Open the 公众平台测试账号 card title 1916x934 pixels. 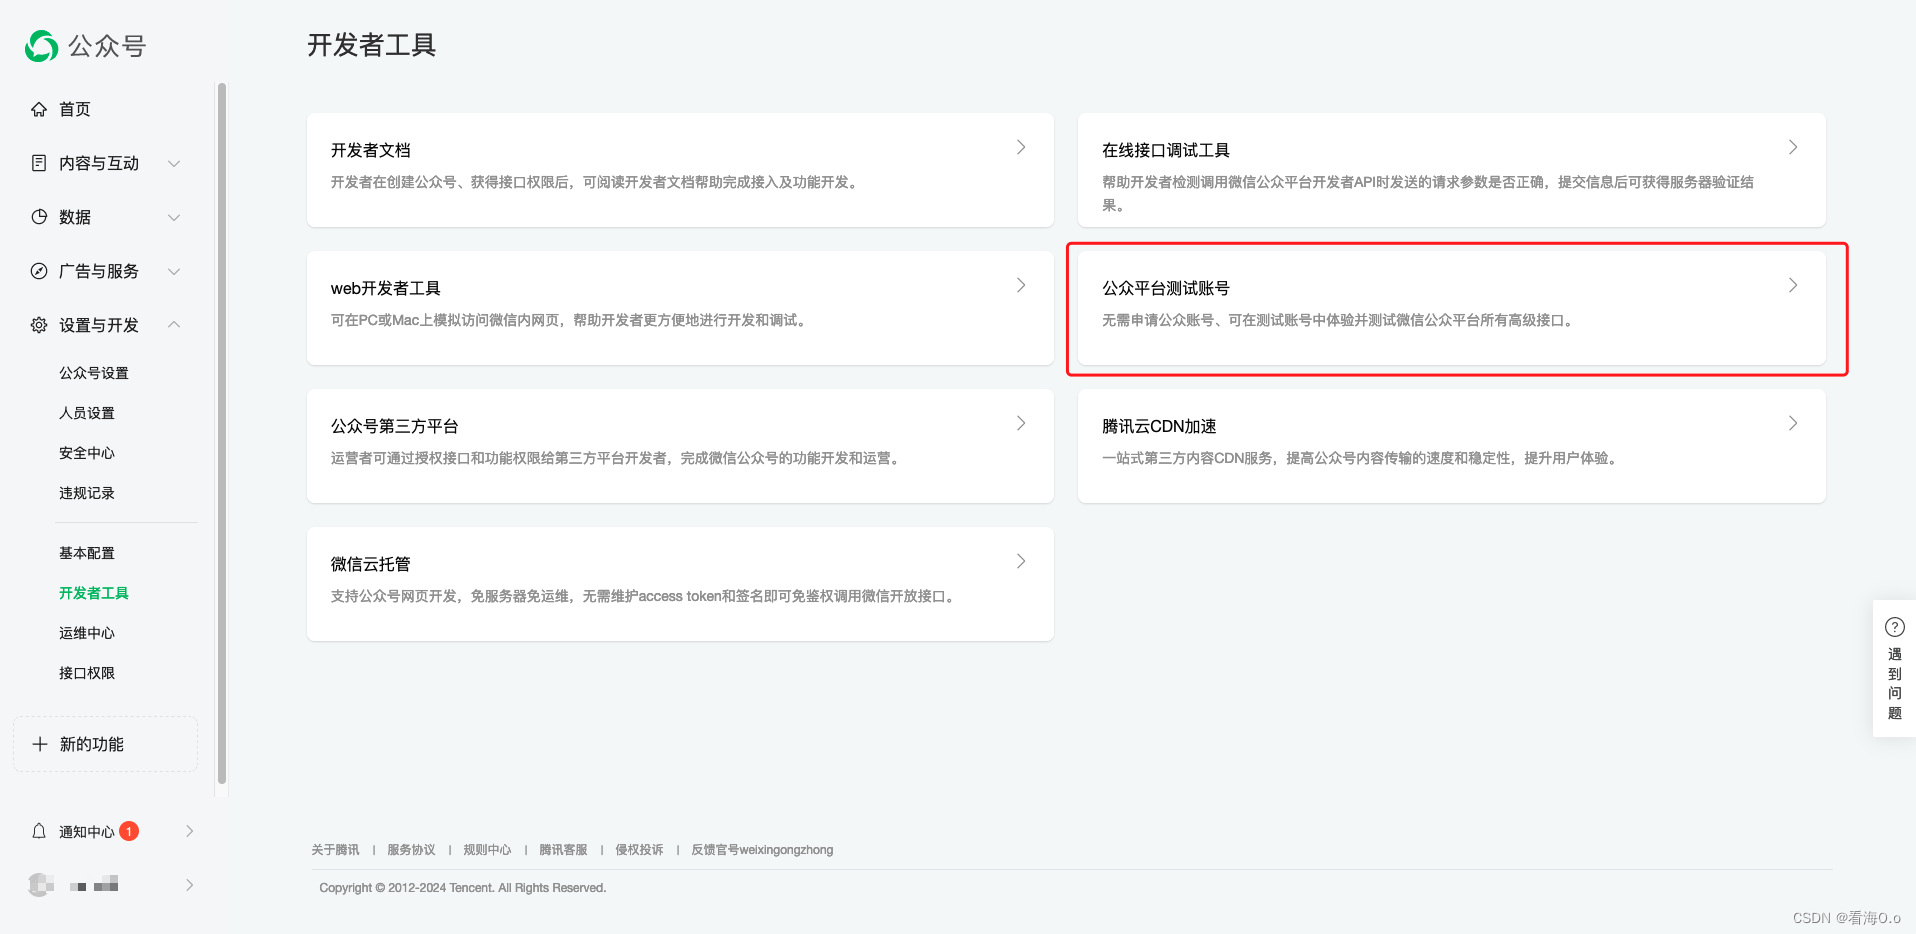coord(1166,288)
